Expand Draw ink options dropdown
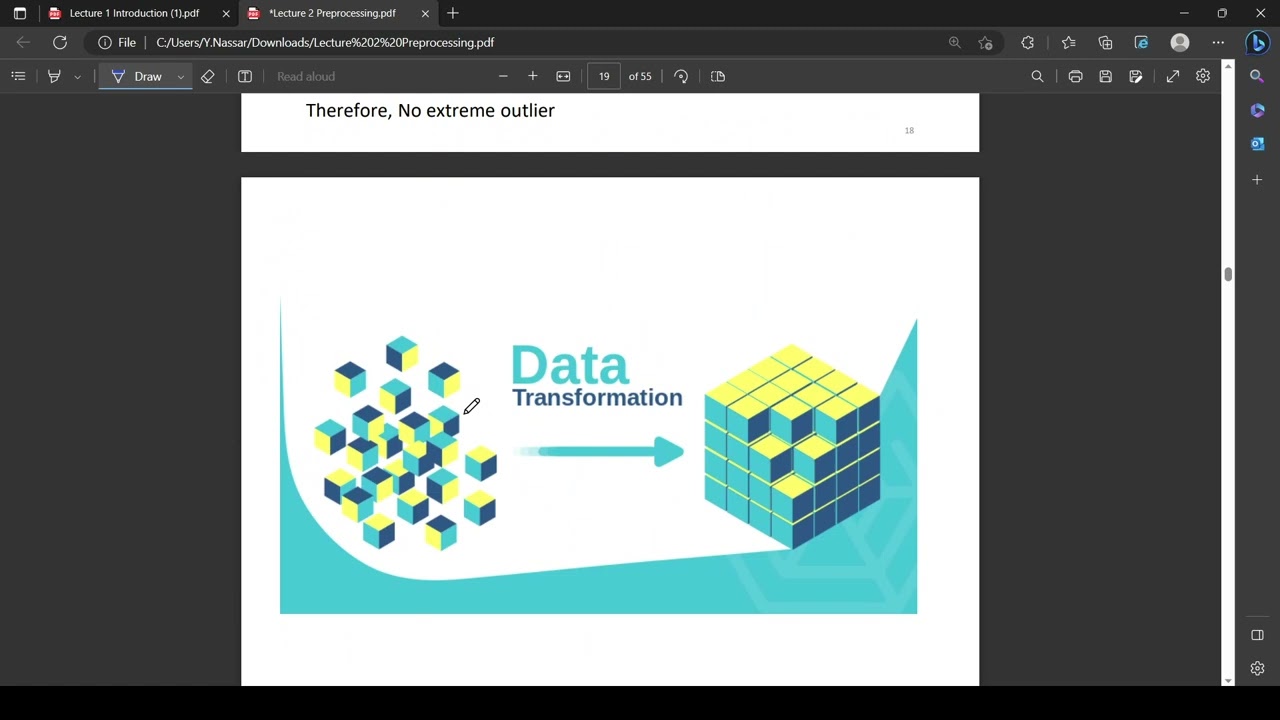The height and width of the screenshot is (720, 1280). point(181,77)
